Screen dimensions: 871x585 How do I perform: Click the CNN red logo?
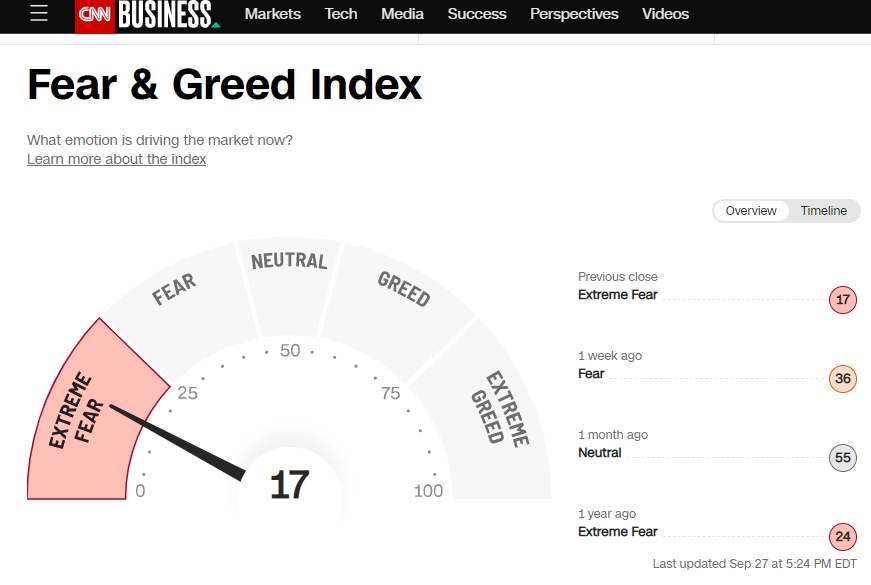(x=95, y=14)
